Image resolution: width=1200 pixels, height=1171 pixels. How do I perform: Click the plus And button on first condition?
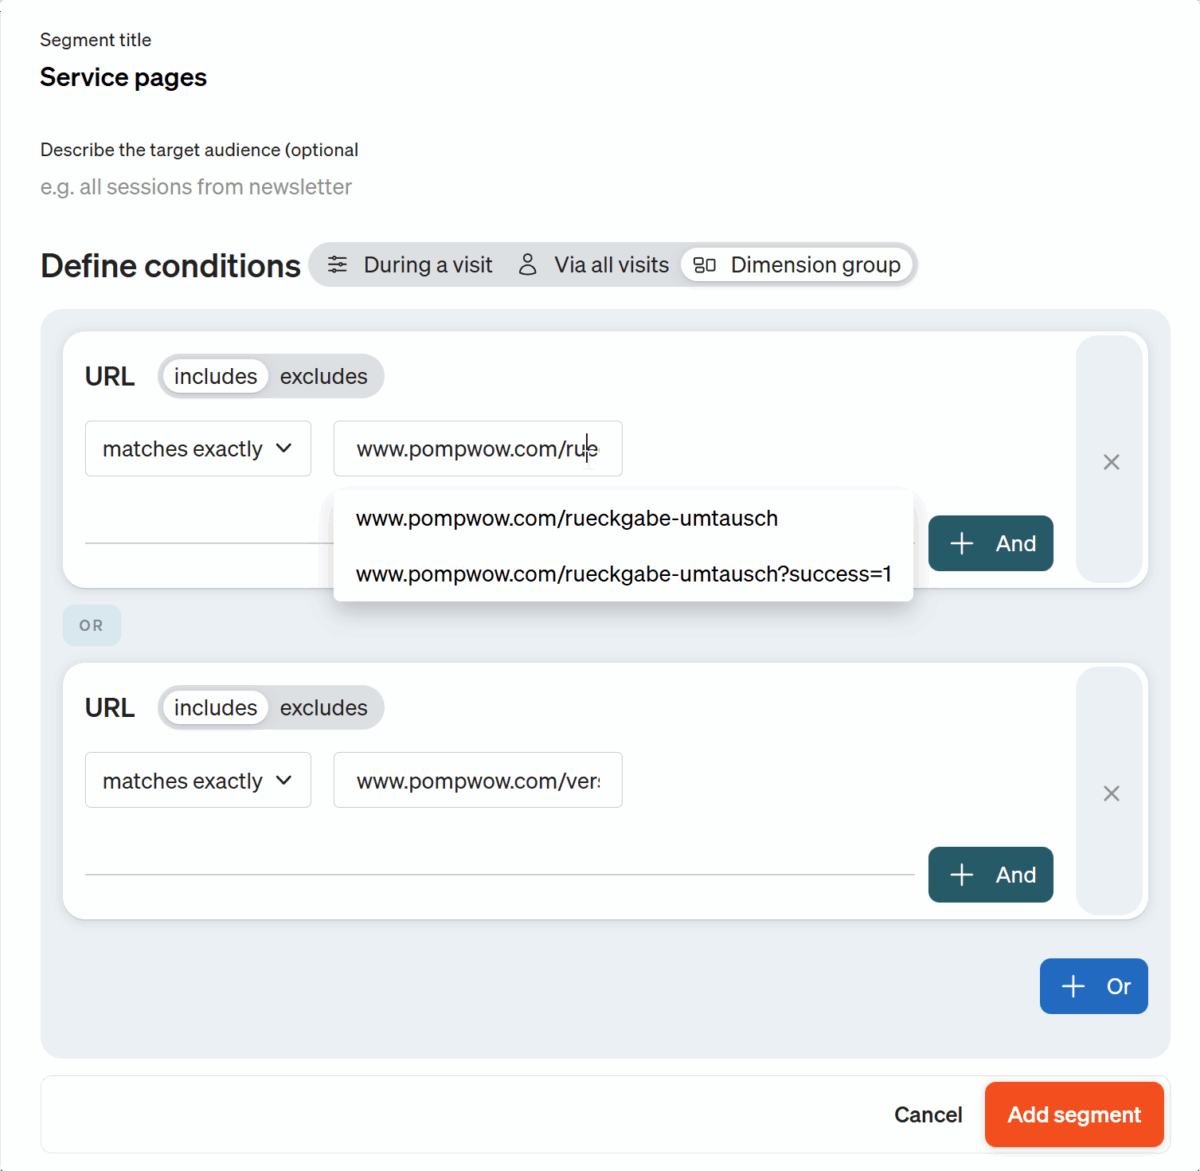point(990,543)
